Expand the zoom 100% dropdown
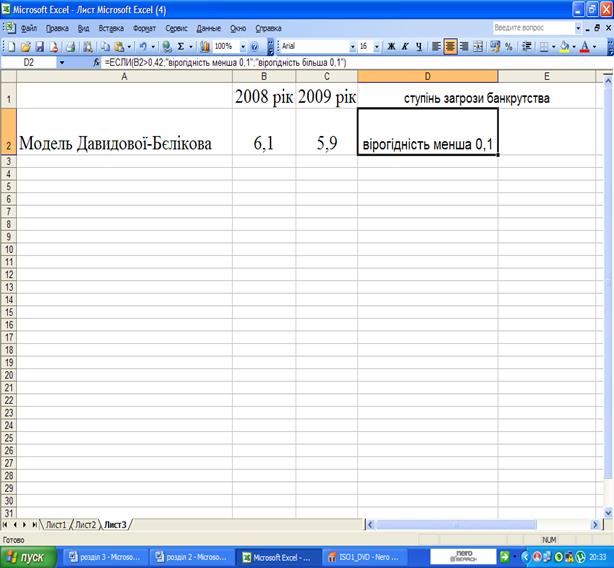The image size is (614, 568). (x=241, y=46)
